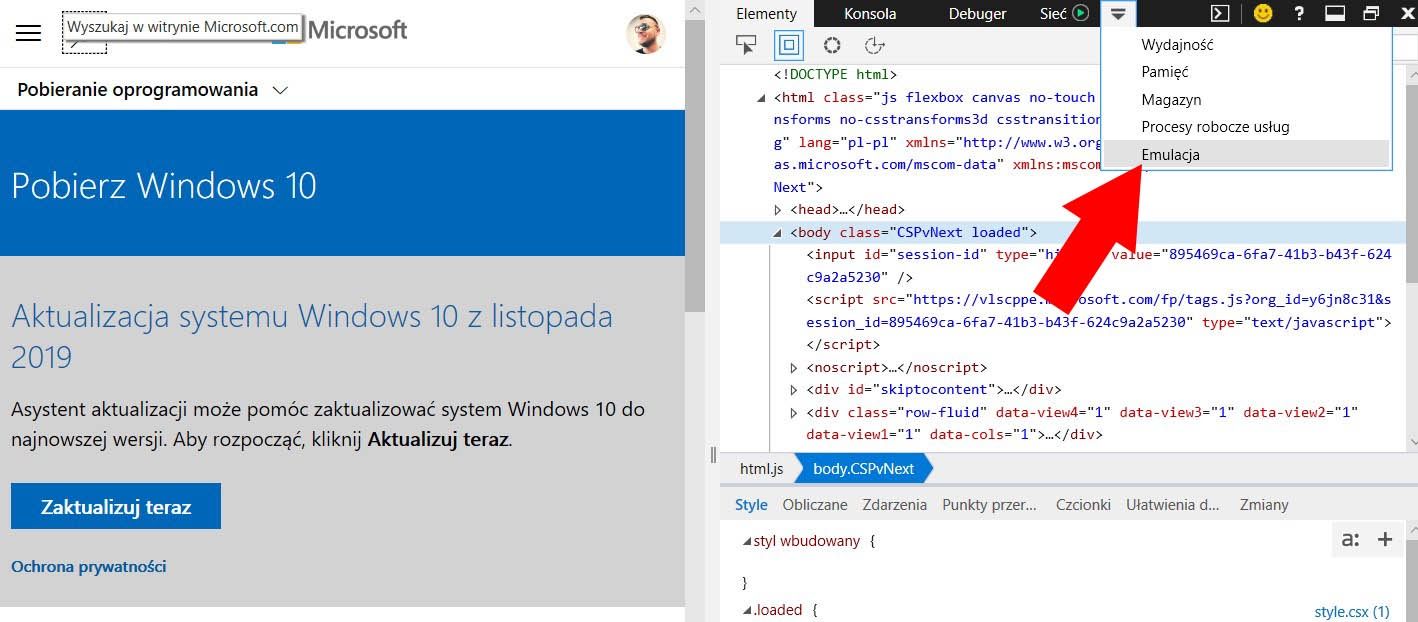
Task: Click the Zaktualizuj teraz button
Action: [116, 507]
